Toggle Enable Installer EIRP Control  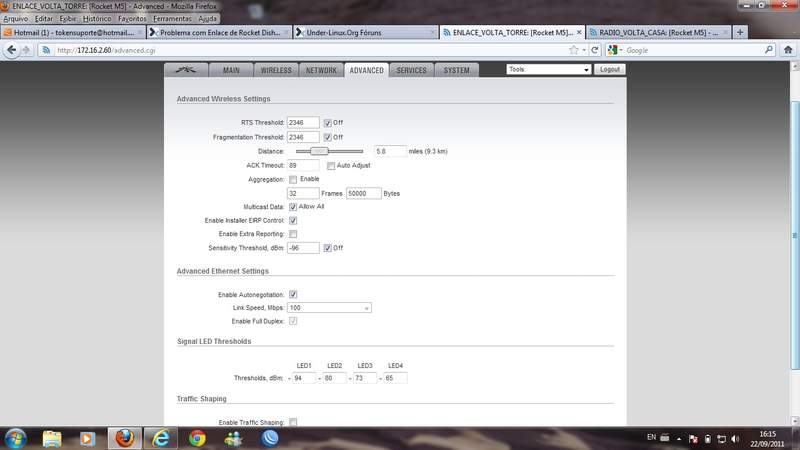[293, 220]
